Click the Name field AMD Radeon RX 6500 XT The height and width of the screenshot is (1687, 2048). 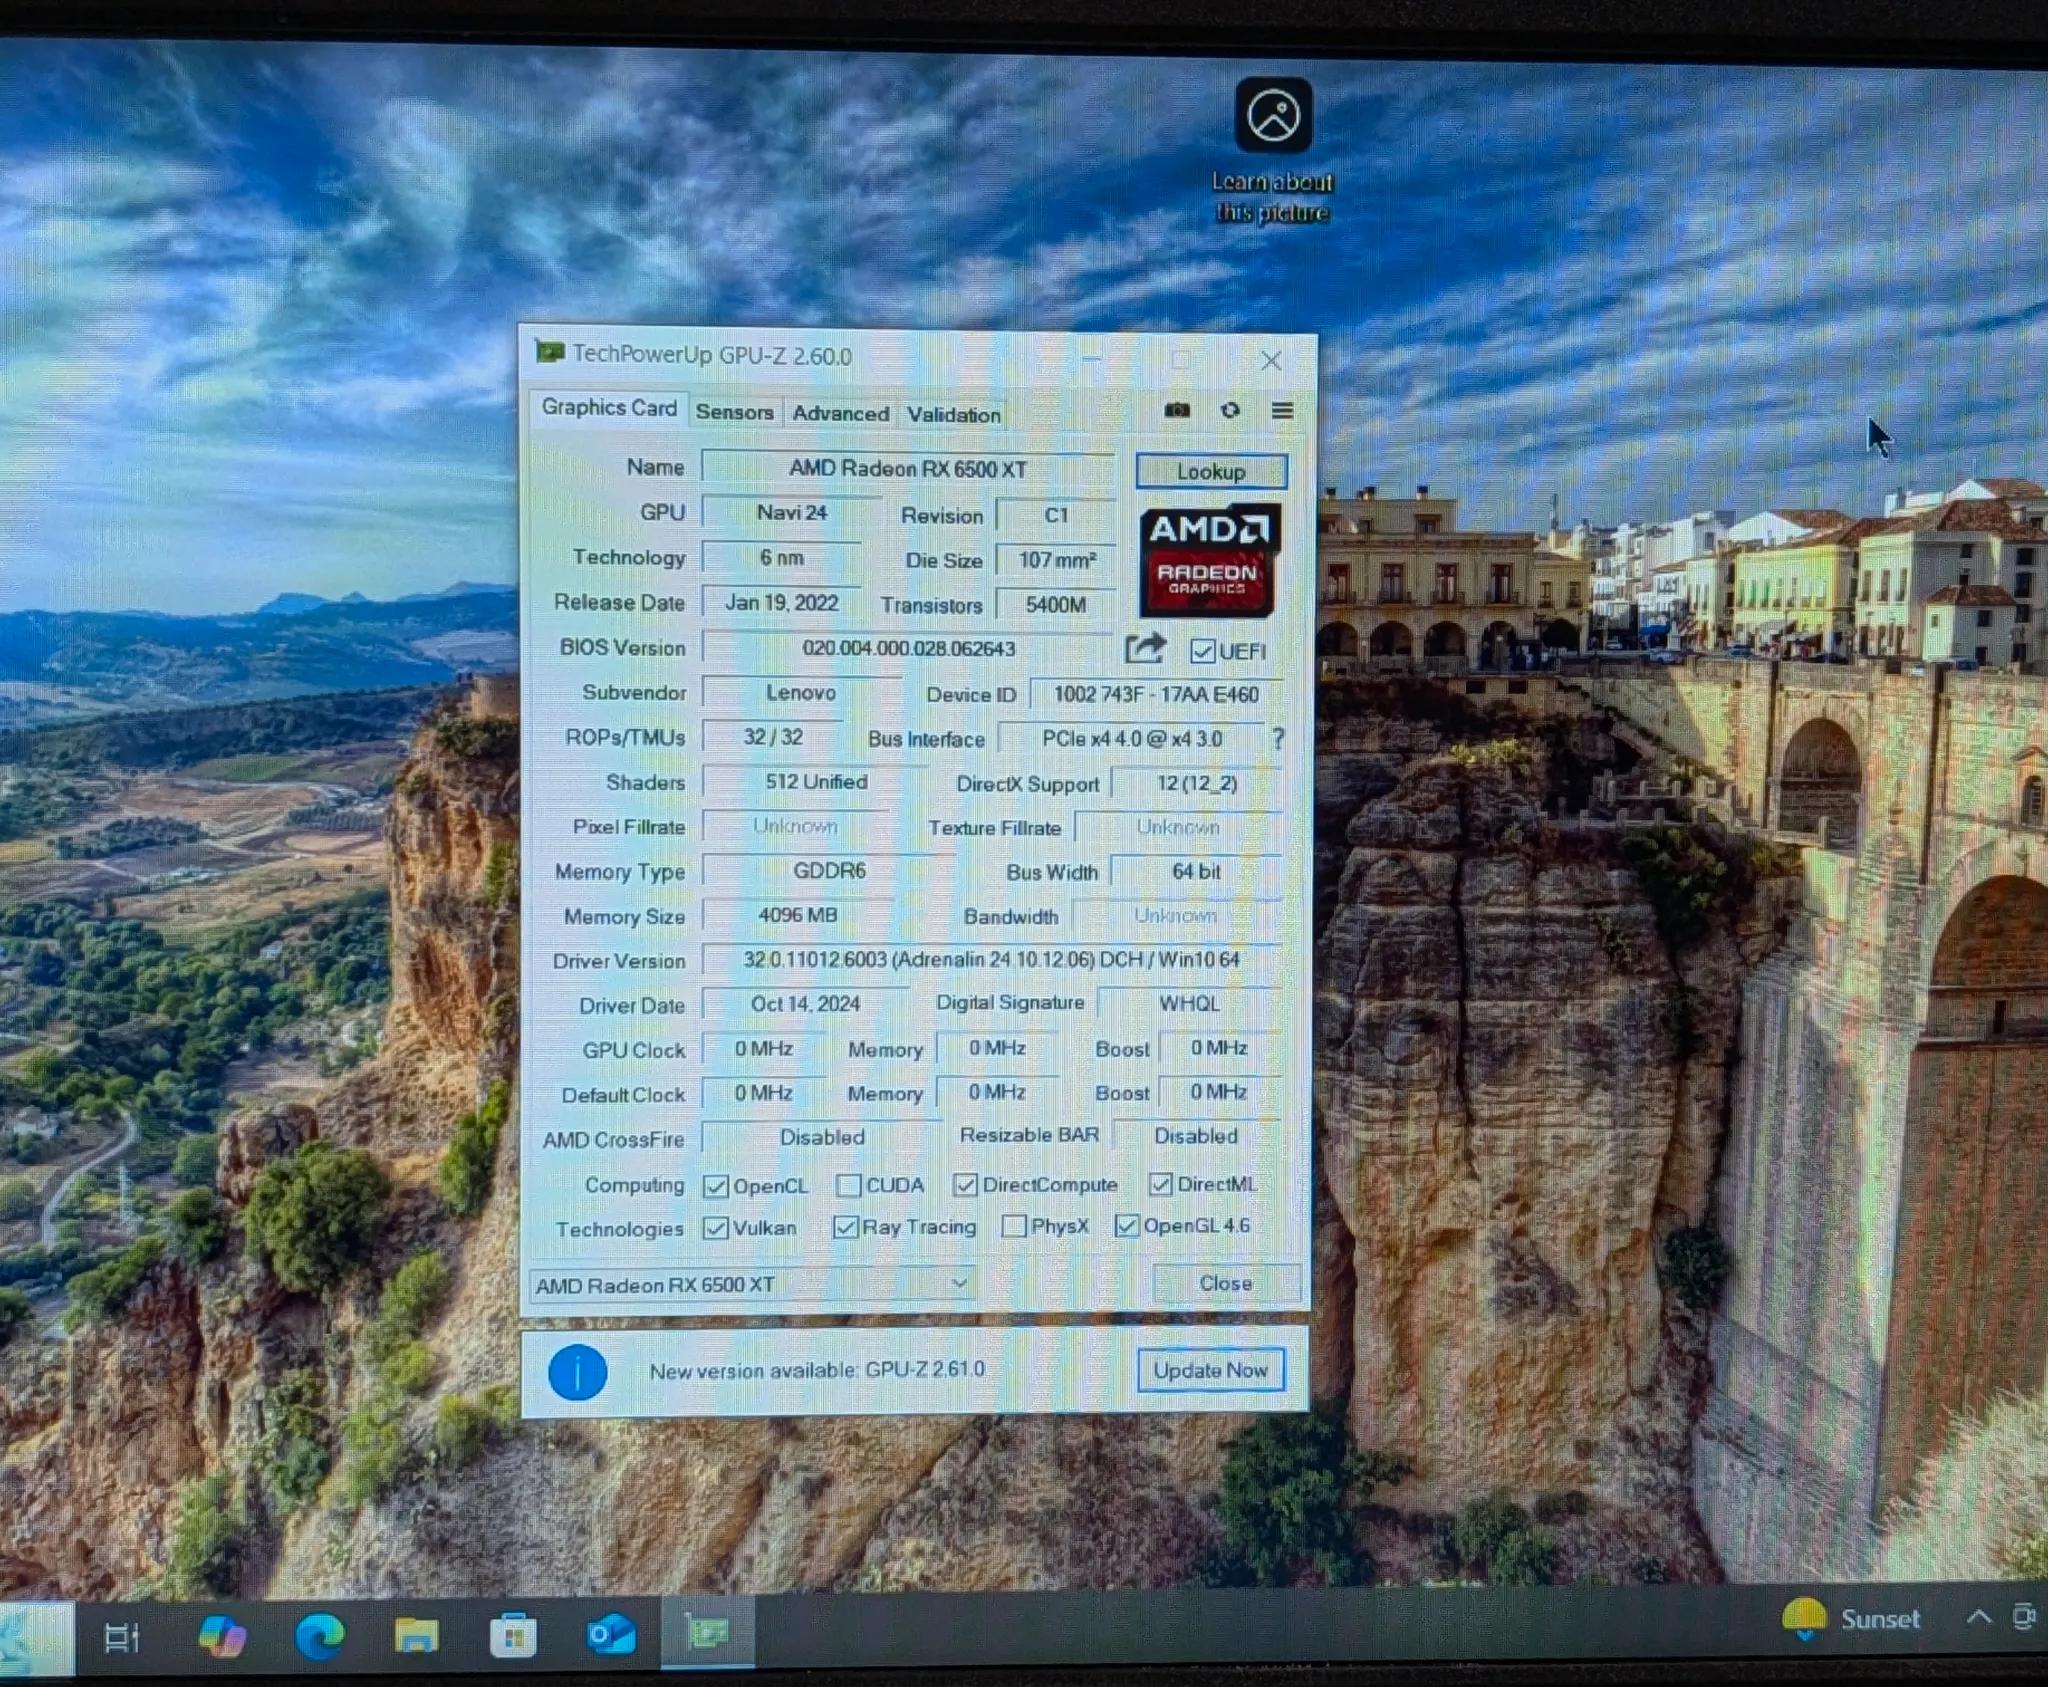[x=907, y=469]
